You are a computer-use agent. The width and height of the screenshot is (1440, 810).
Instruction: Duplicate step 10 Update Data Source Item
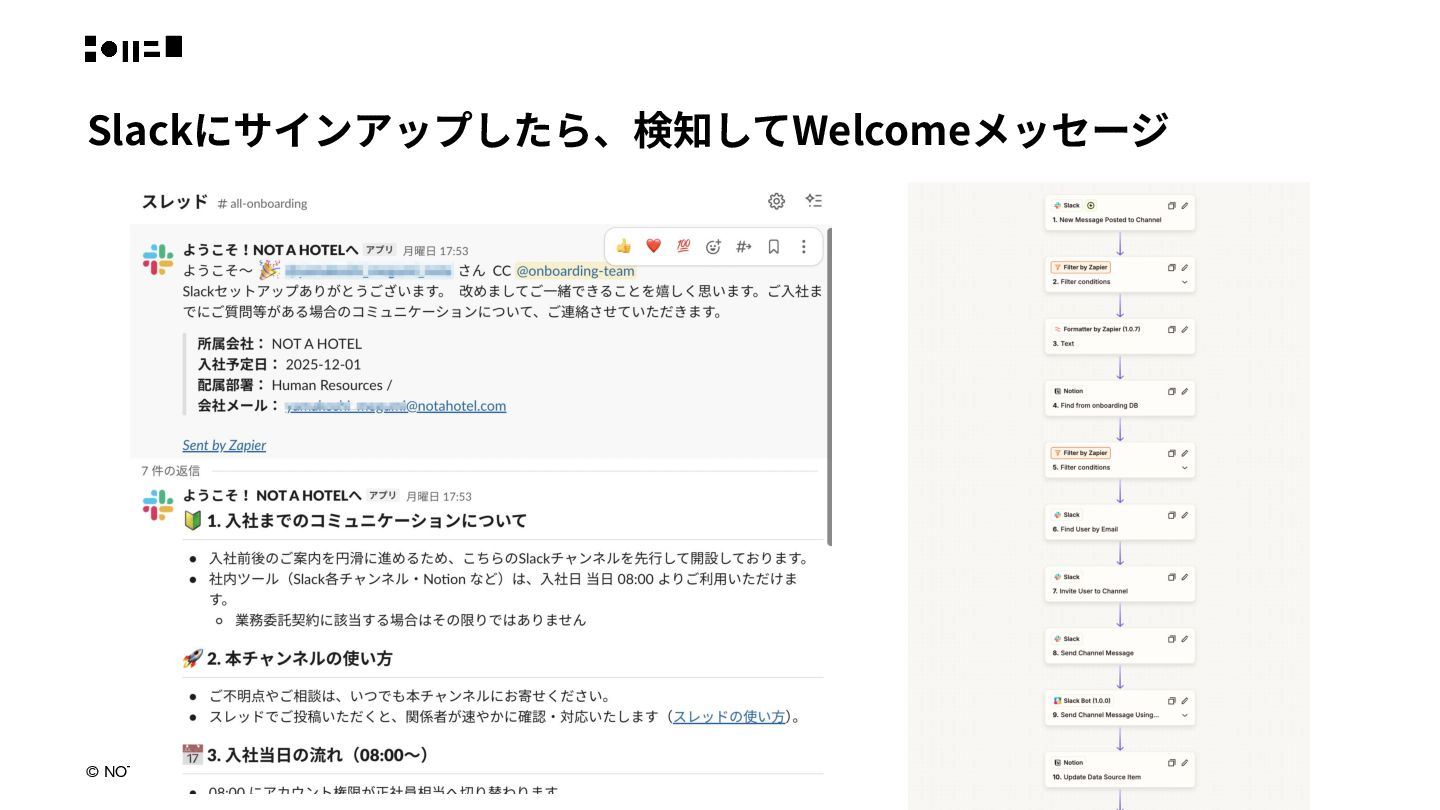coord(1172,762)
